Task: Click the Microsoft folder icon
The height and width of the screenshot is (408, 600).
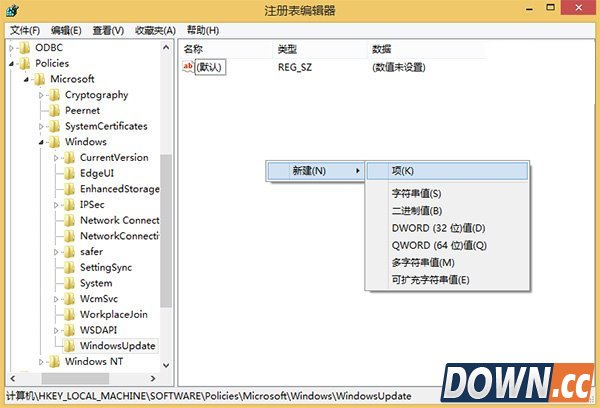Action: point(40,79)
